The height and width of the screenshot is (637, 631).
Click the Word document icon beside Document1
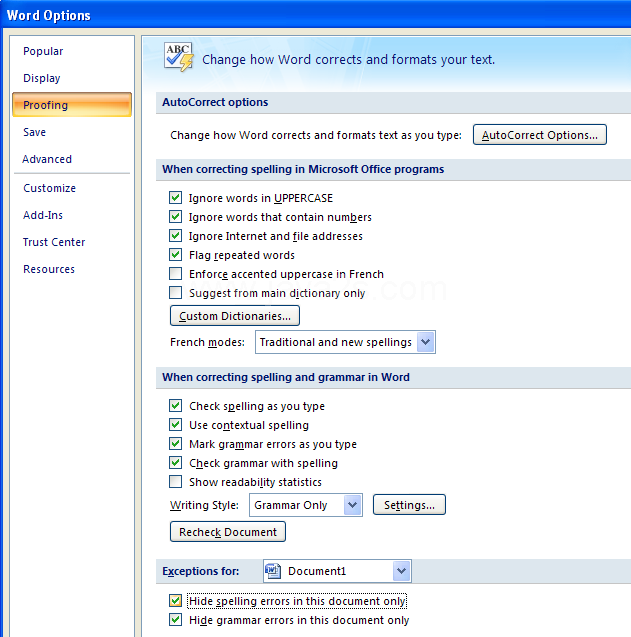pos(273,571)
